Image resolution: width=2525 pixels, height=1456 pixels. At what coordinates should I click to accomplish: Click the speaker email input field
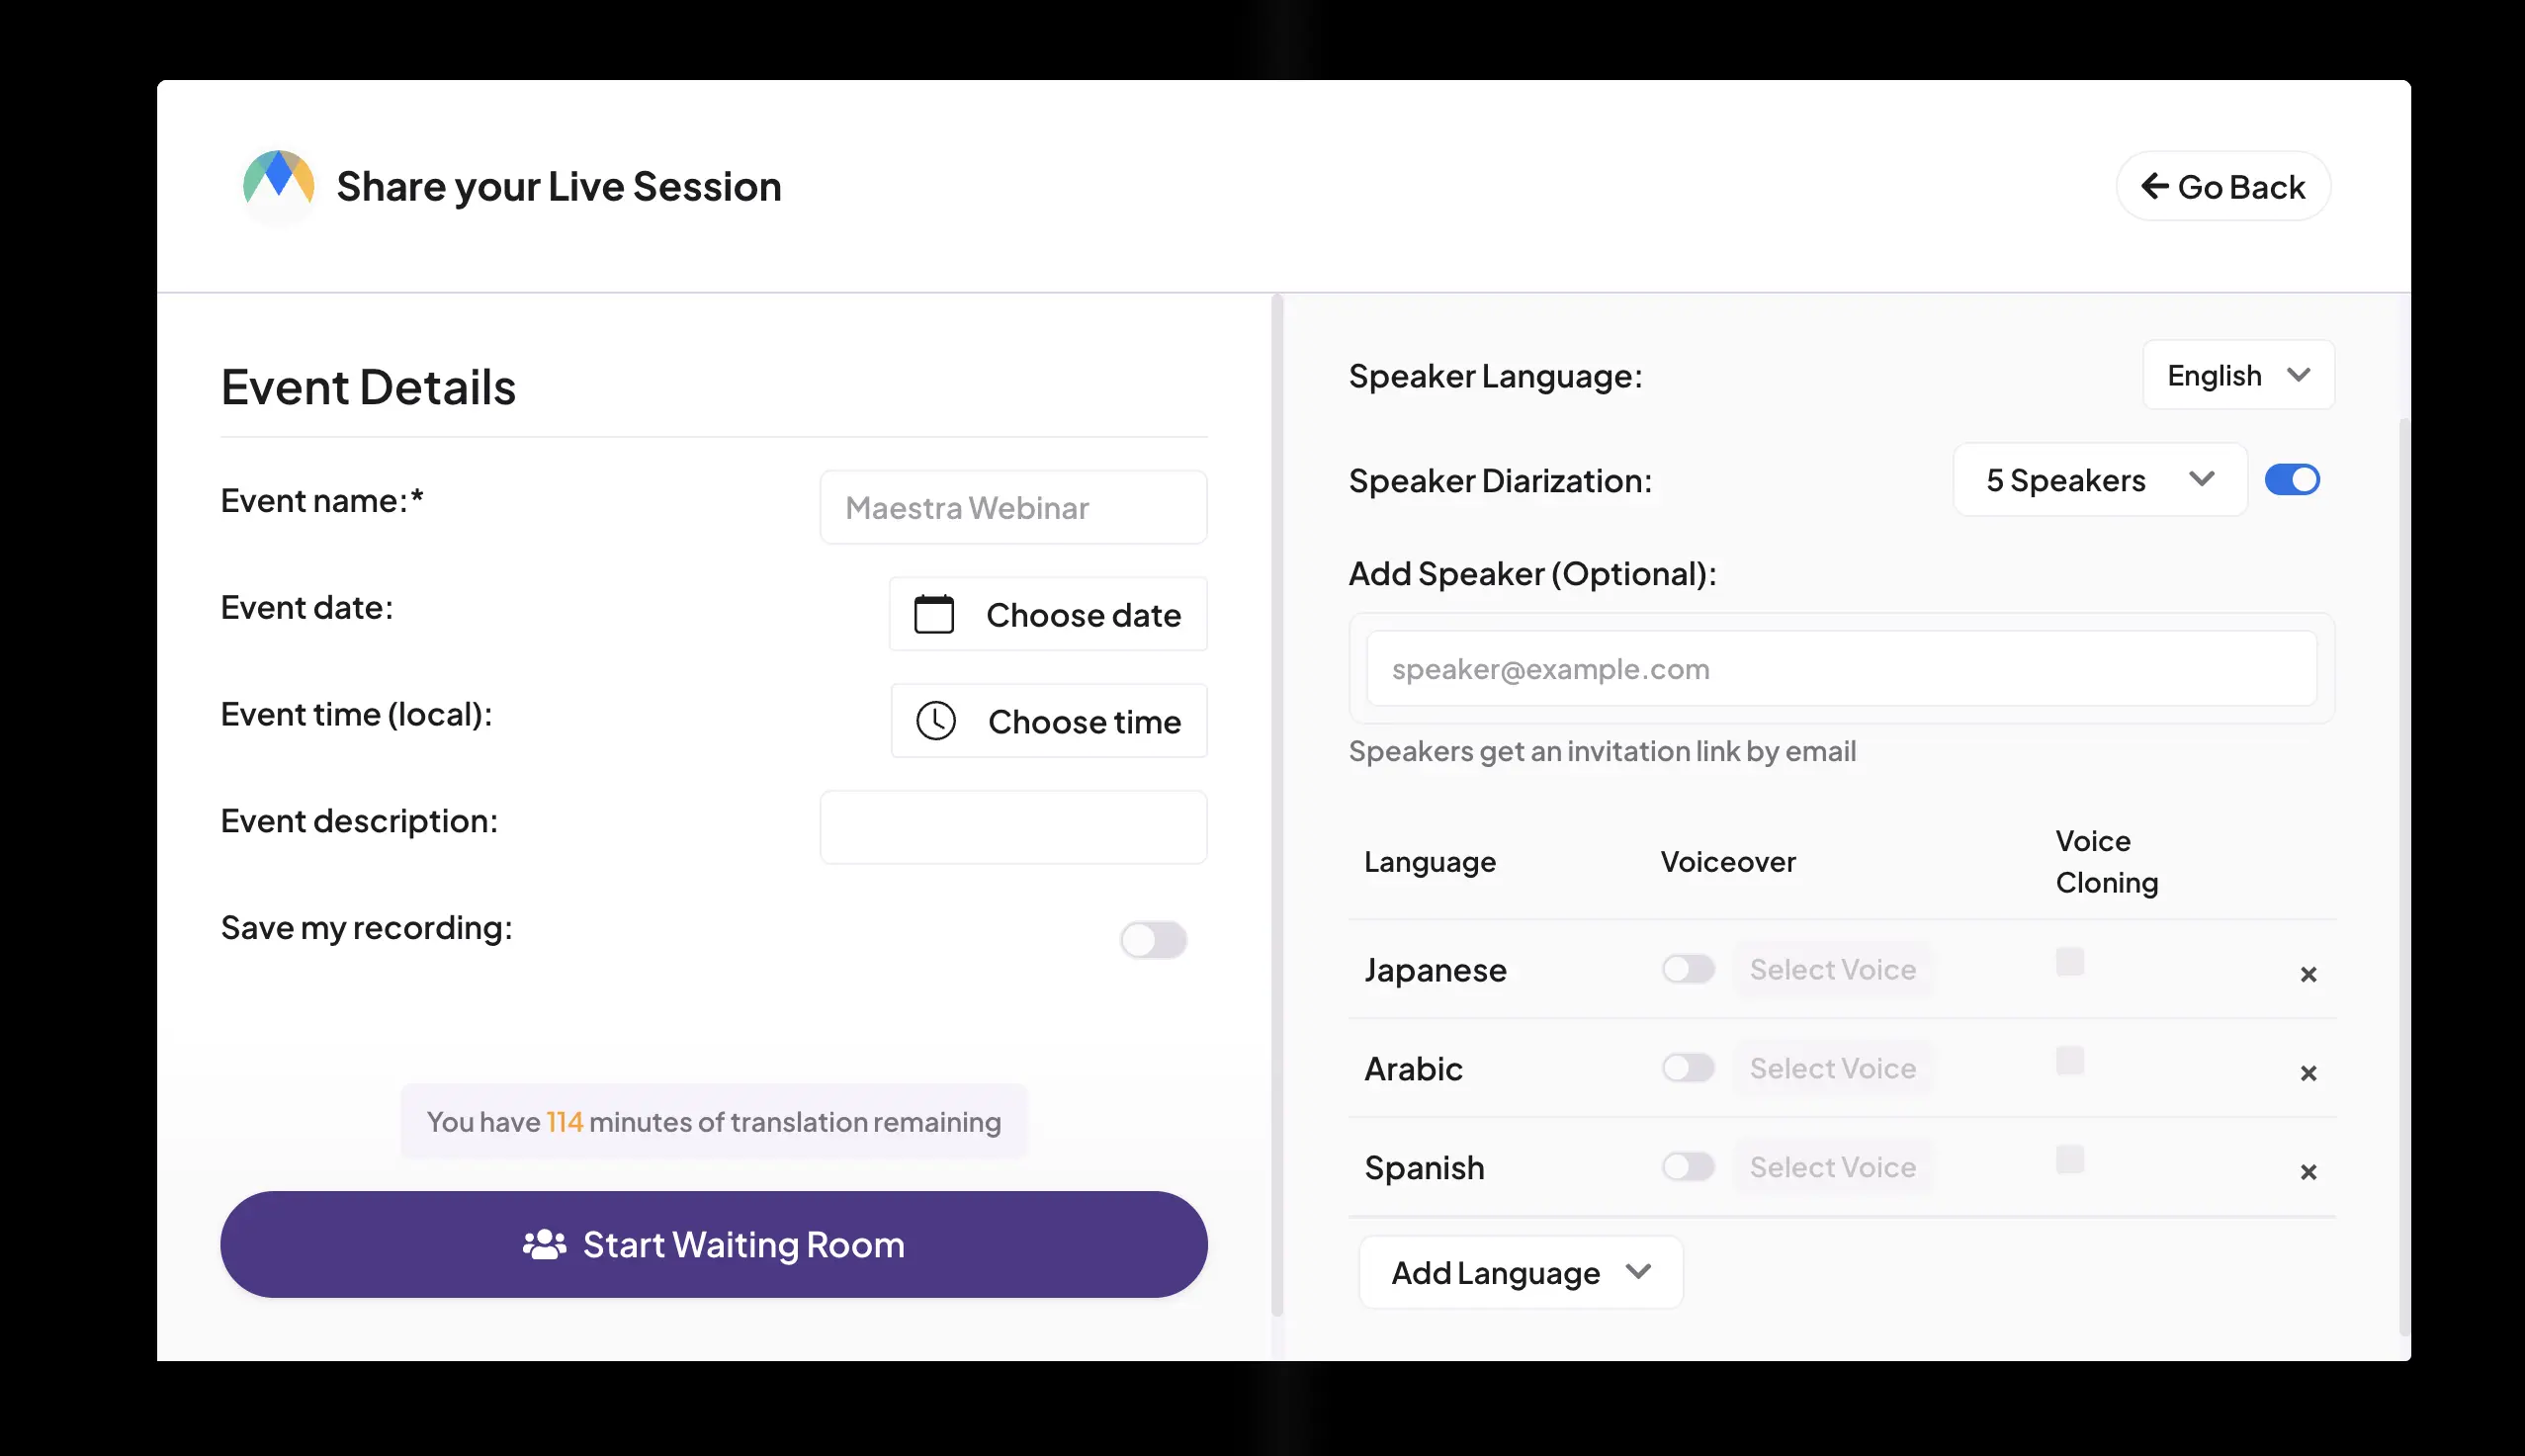click(x=1840, y=668)
